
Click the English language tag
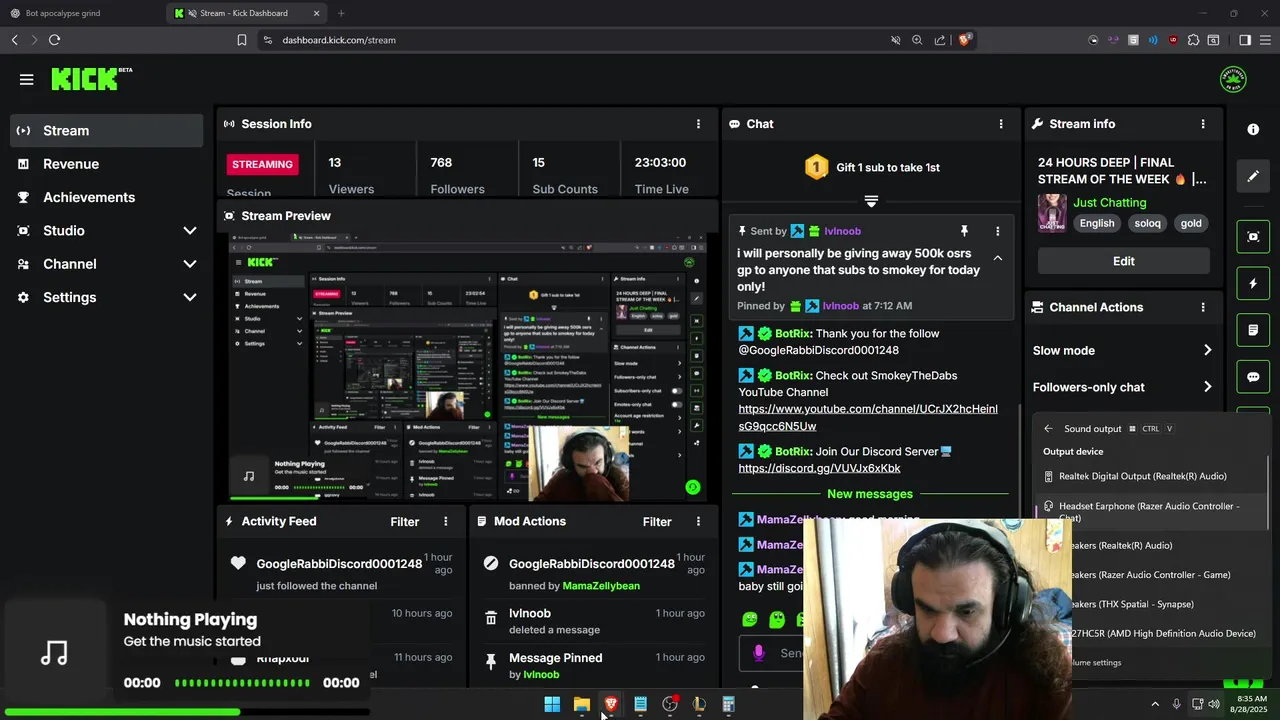1097,223
